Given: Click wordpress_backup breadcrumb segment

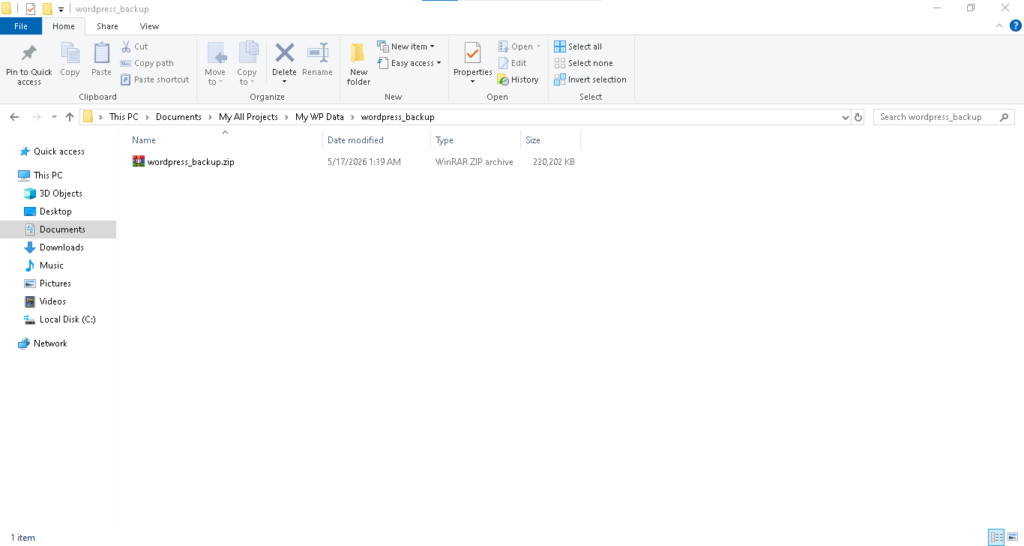Looking at the screenshot, I should click(397, 117).
